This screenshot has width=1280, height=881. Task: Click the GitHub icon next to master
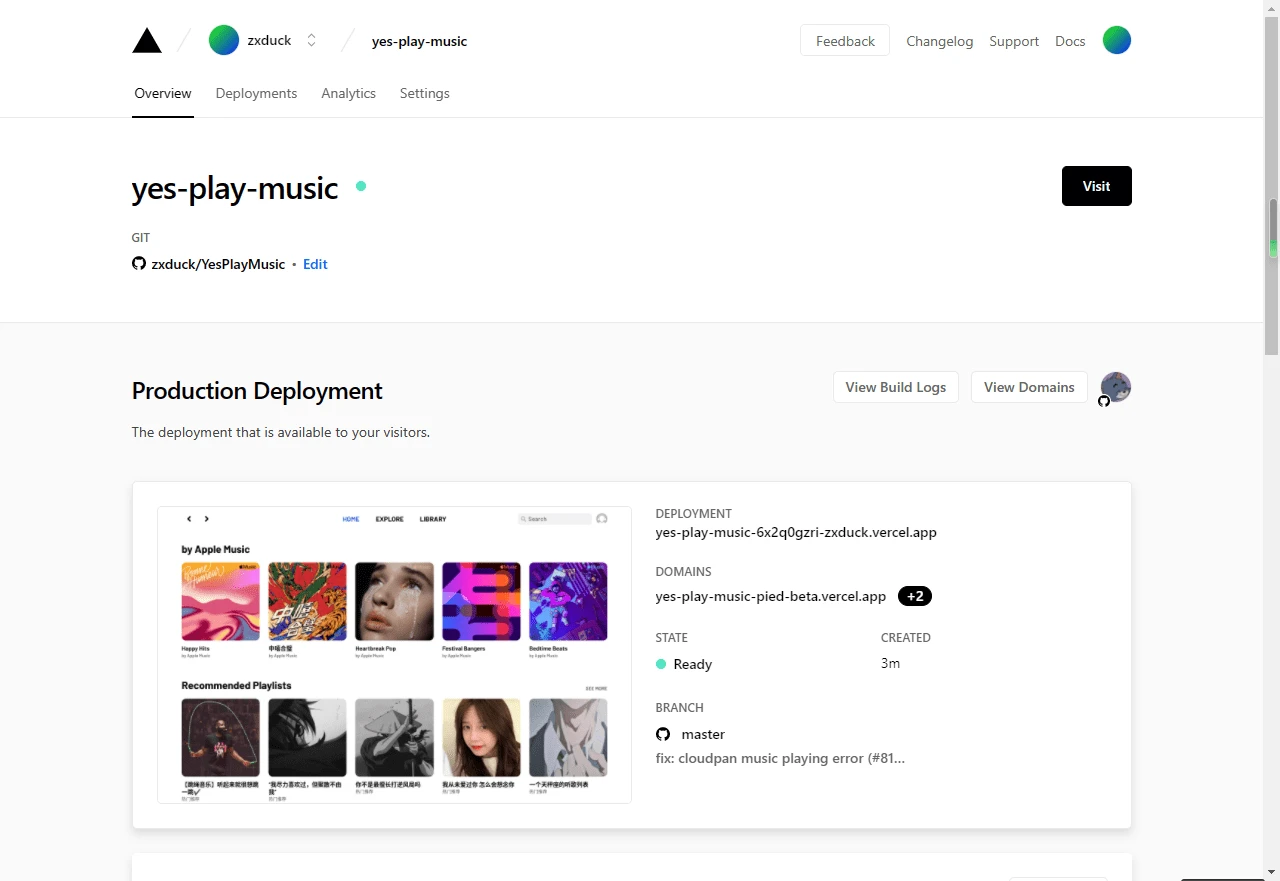pyautogui.click(x=663, y=734)
